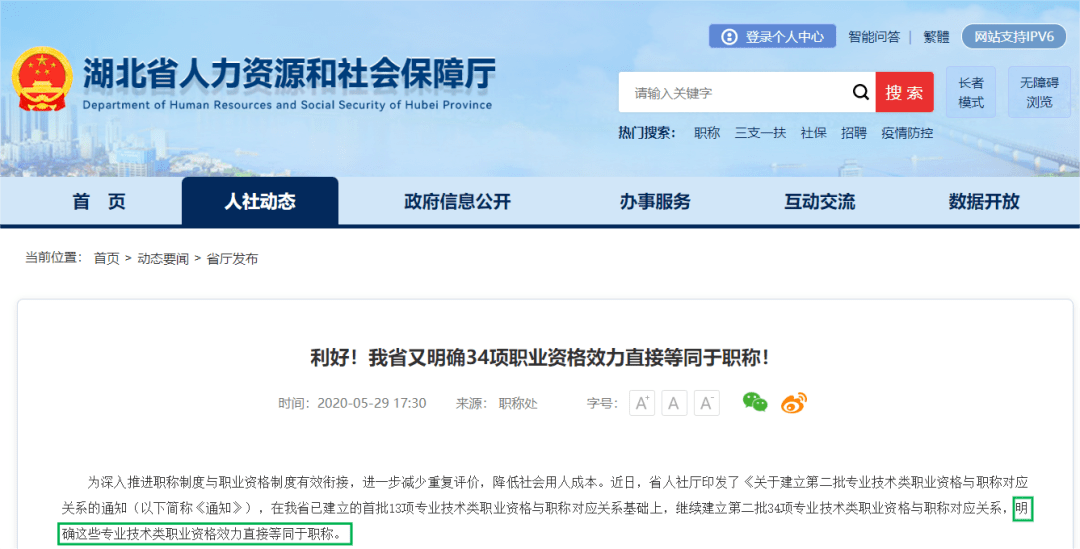Decrease font size with A- button
This screenshot has width=1080, height=549.
click(x=707, y=403)
